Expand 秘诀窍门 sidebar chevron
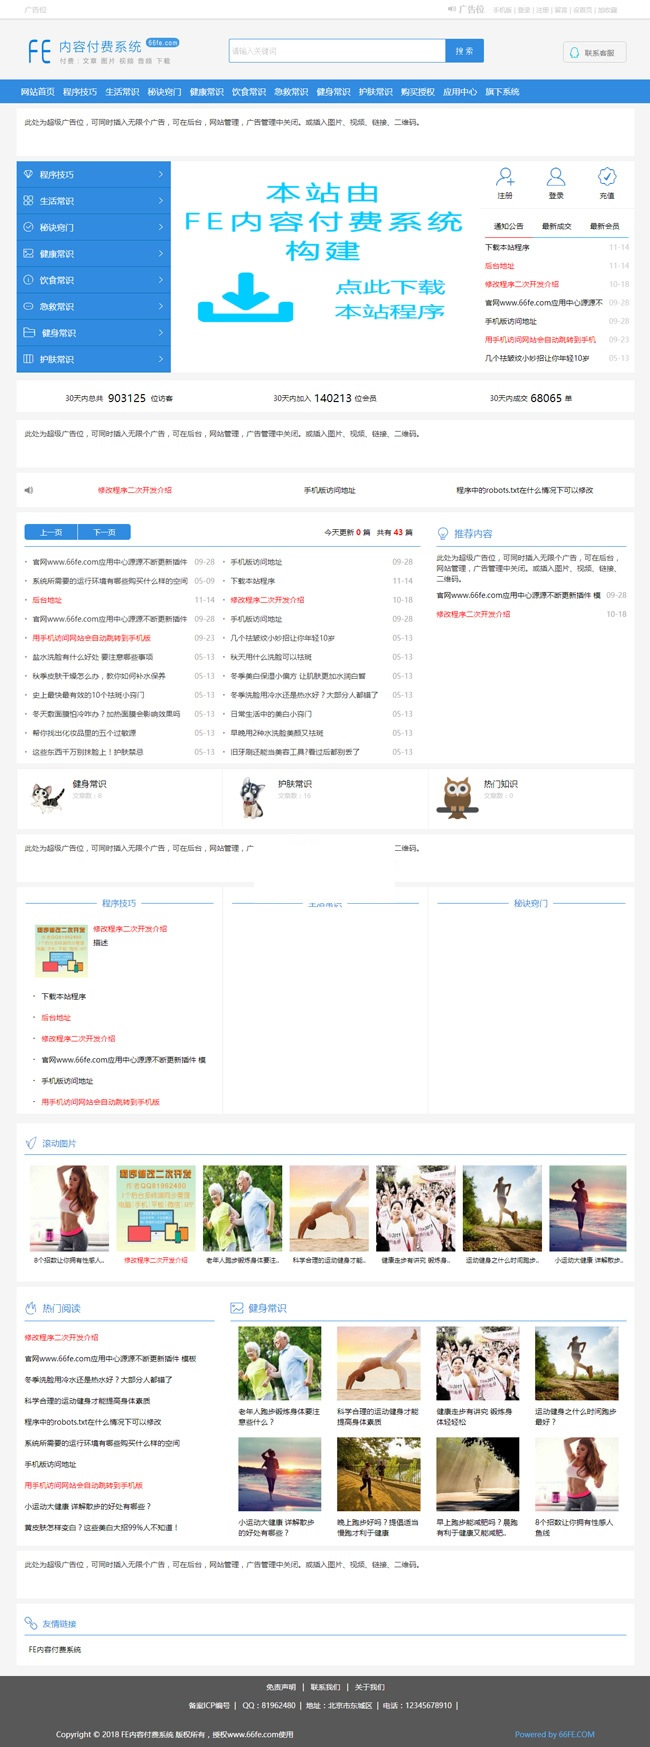 point(160,227)
